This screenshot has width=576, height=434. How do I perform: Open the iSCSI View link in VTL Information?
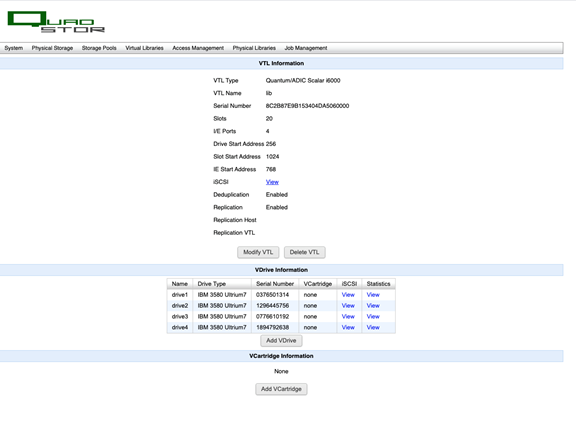point(272,182)
